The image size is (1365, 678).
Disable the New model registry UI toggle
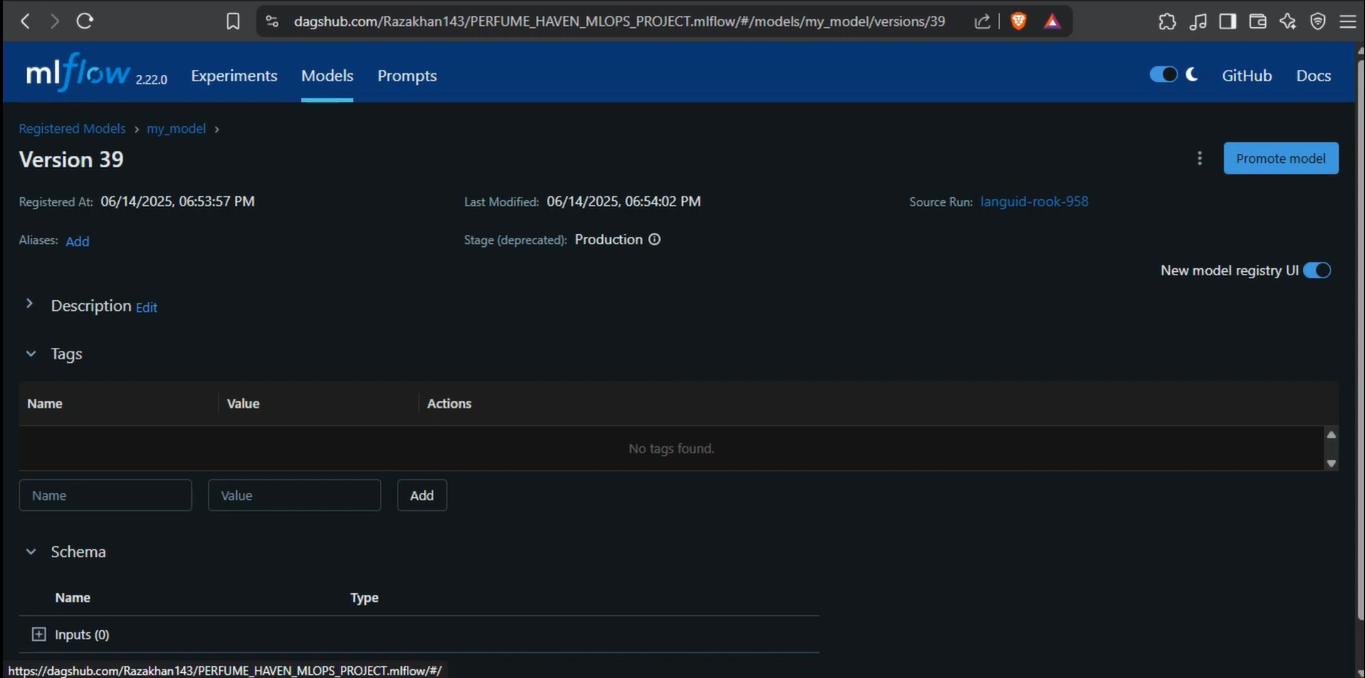click(x=1316, y=270)
